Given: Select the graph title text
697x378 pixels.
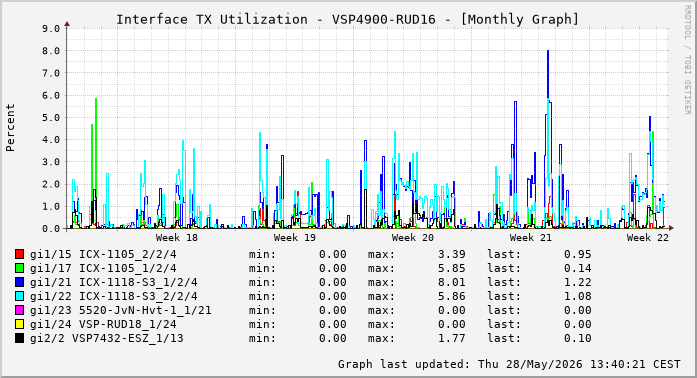Looking at the screenshot, I should click(x=348, y=20).
